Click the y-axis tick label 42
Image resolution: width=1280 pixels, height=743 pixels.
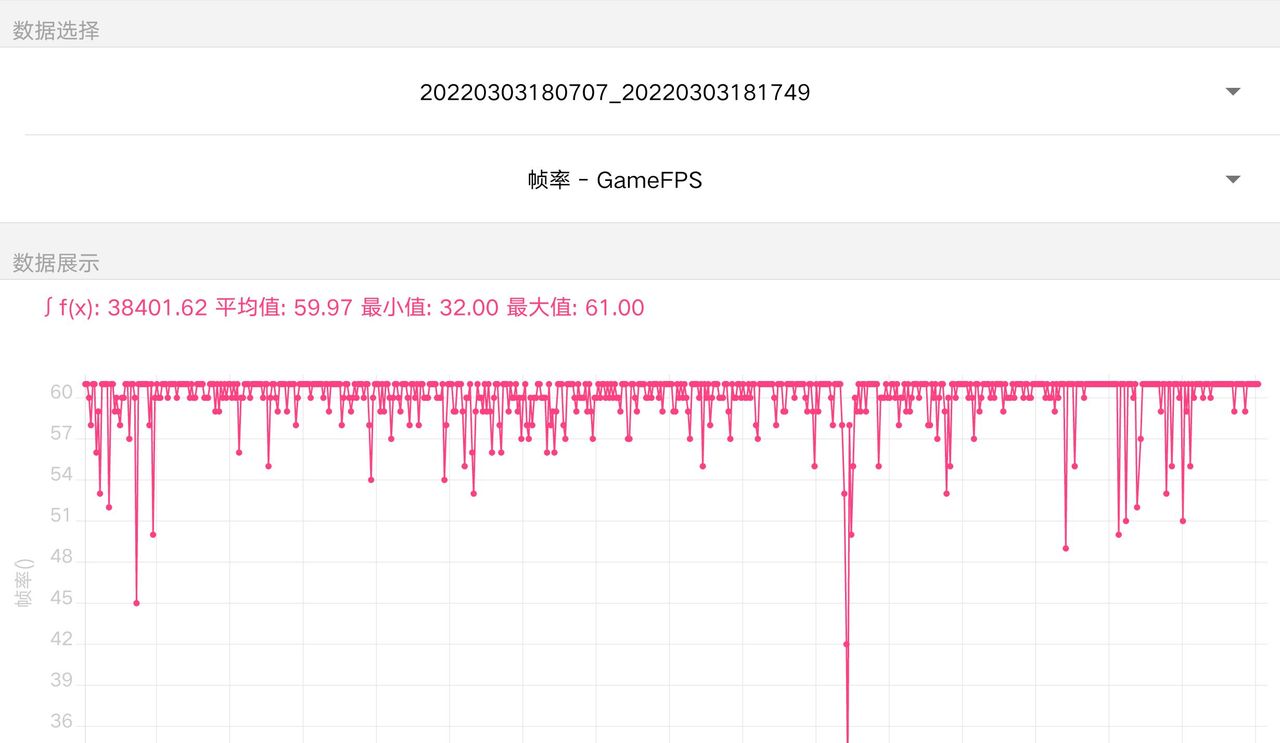coord(61,639)
